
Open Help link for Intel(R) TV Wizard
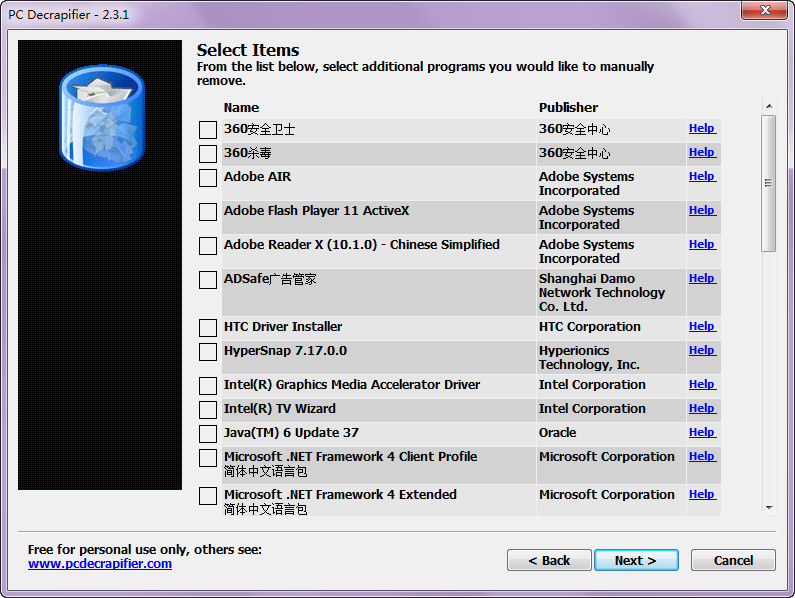701,409
